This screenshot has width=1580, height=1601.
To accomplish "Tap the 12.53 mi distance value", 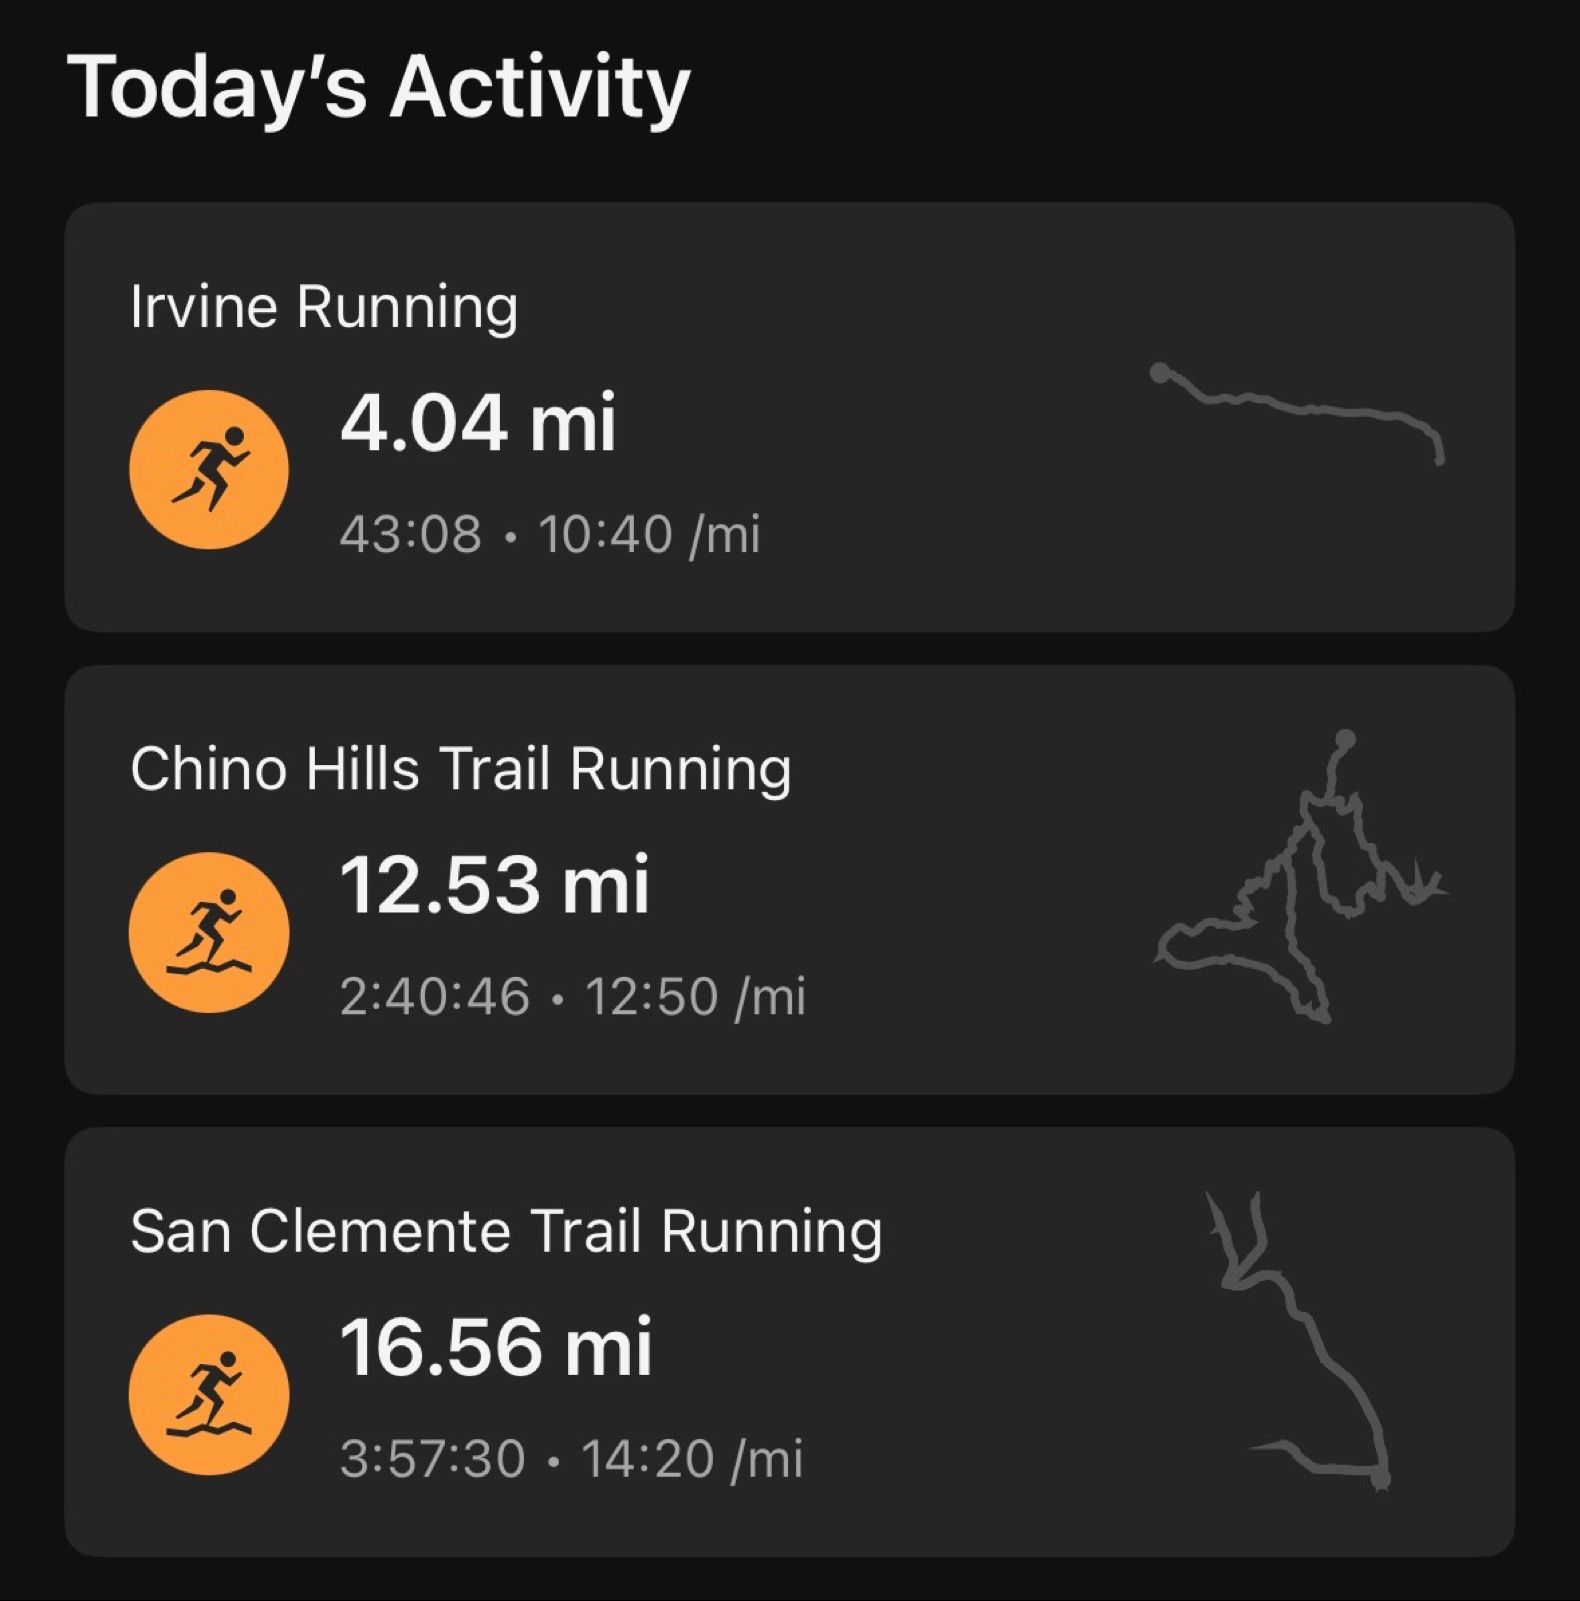I will point(495,885).
